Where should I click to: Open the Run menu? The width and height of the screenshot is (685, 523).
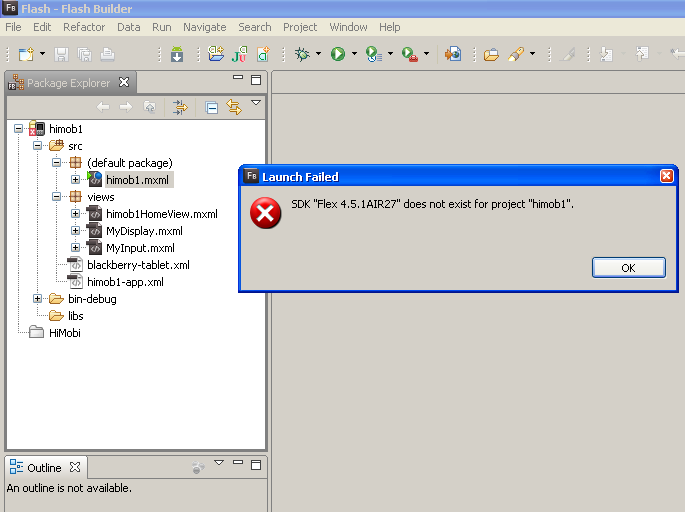[x=162, y=27]
